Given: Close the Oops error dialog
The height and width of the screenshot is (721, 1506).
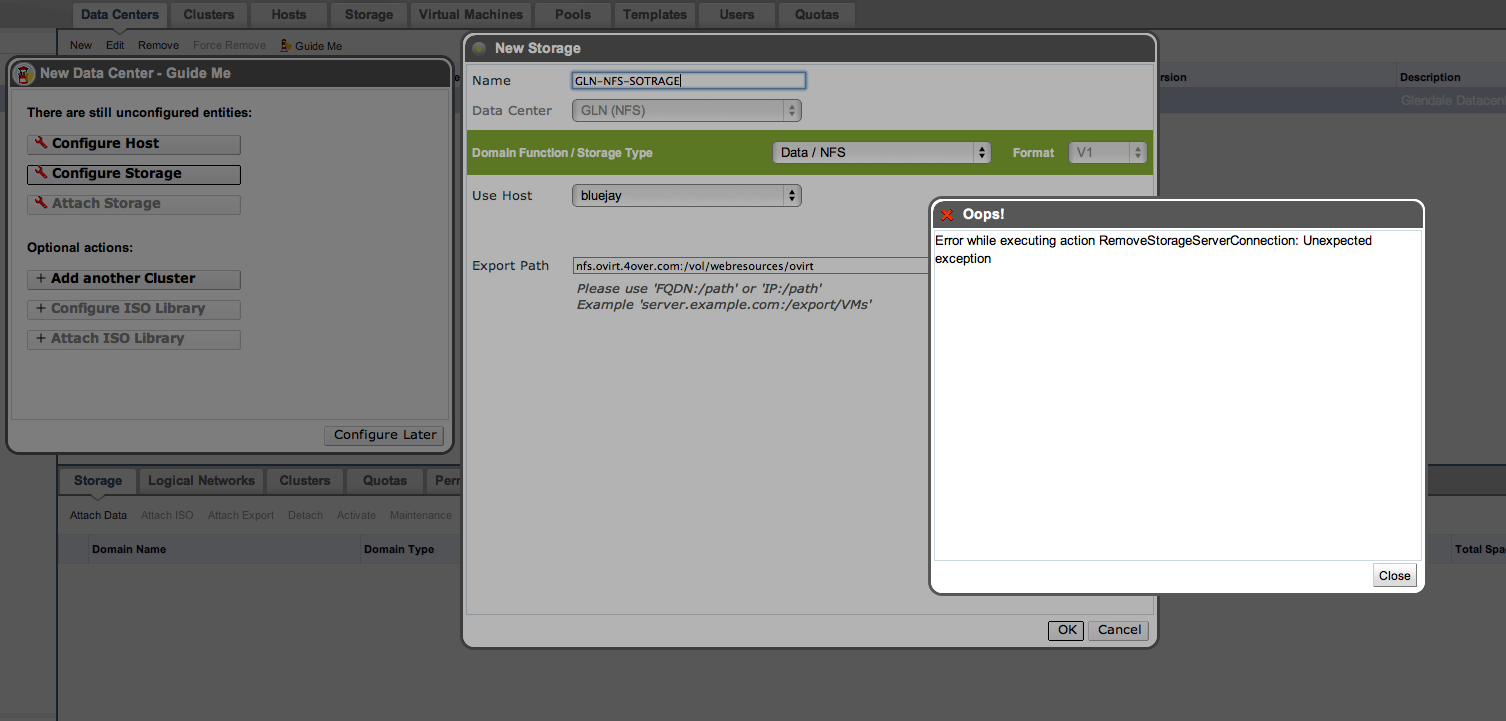Looking at the screenshot, I should [1394, 576].
